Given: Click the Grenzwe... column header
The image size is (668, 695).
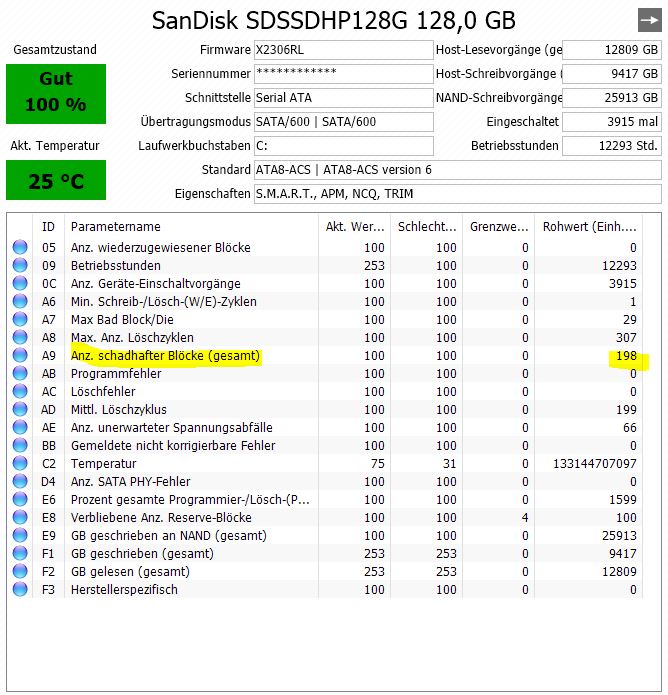Looking at the screenshot, I should pyautogui.click(x=499, y=226).
